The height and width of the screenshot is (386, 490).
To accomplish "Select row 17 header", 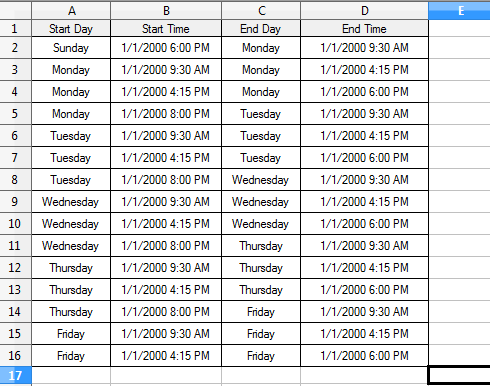I will click(x=15, y=376).
